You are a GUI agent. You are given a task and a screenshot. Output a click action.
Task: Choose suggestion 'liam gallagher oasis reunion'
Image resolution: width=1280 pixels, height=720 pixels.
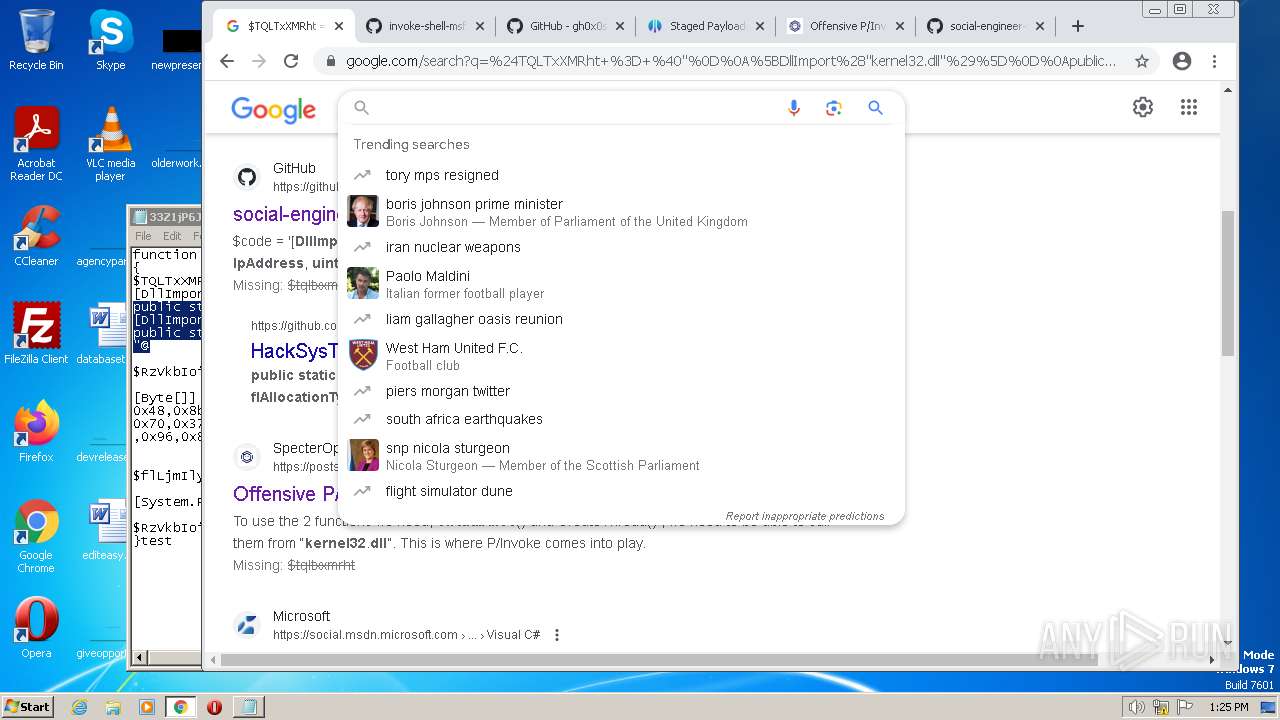pyautogui.click(x=621, y=319)
